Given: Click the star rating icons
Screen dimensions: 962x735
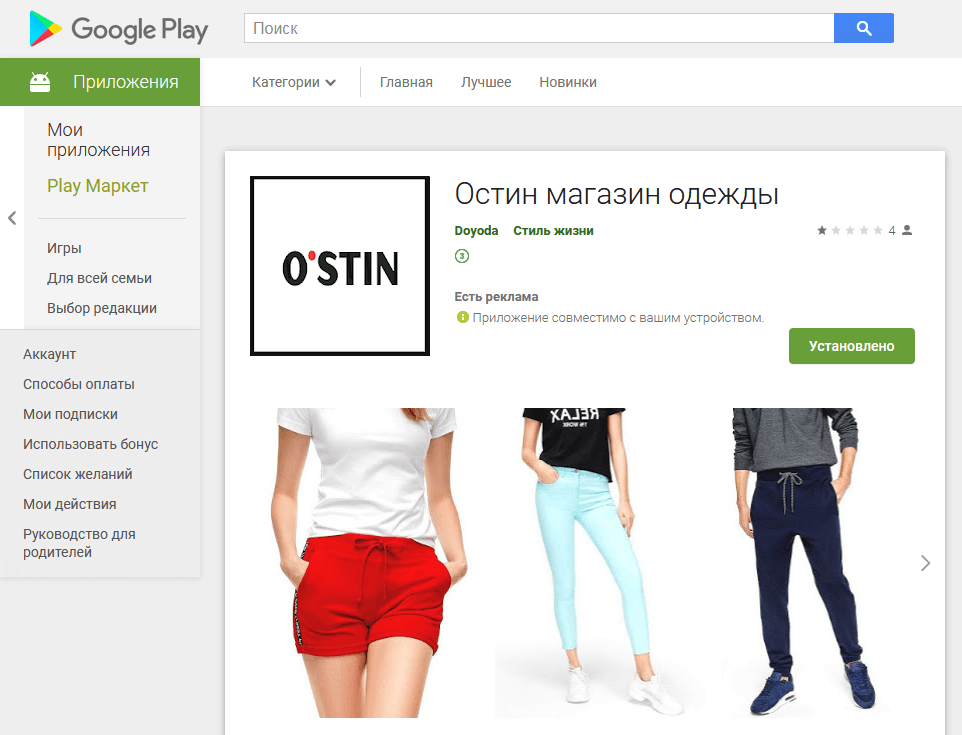Looking at the screenshot, I should [x=850, y=231].
